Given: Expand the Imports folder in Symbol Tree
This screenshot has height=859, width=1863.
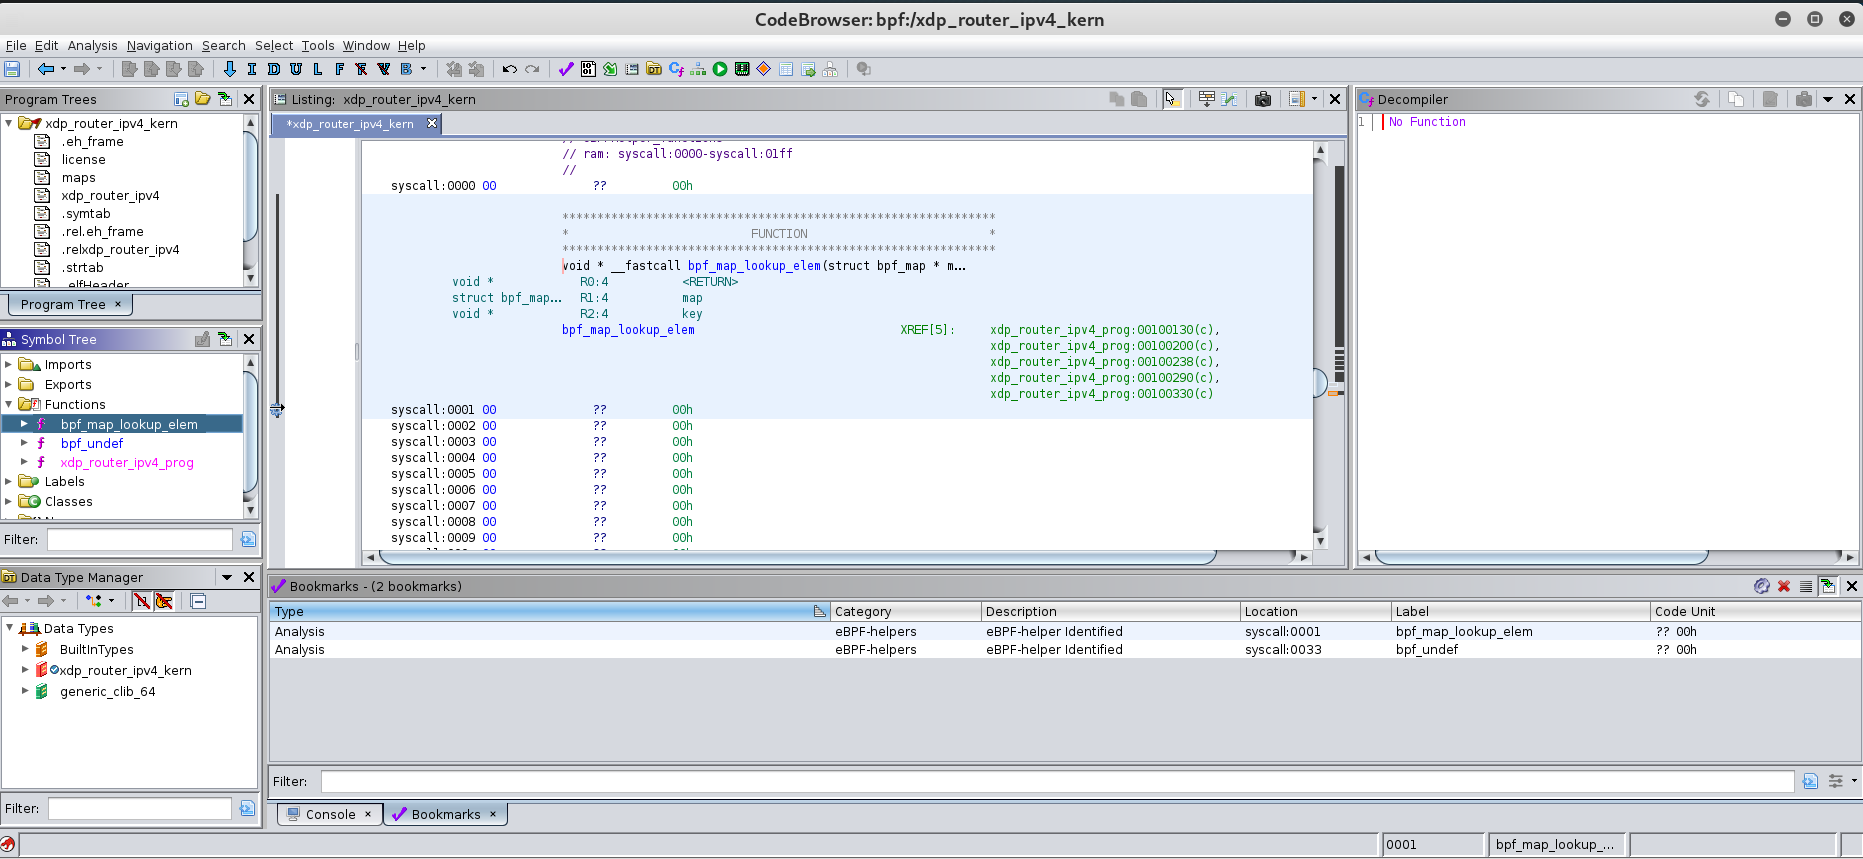Looking at the screenshot, I should [9, 365].
